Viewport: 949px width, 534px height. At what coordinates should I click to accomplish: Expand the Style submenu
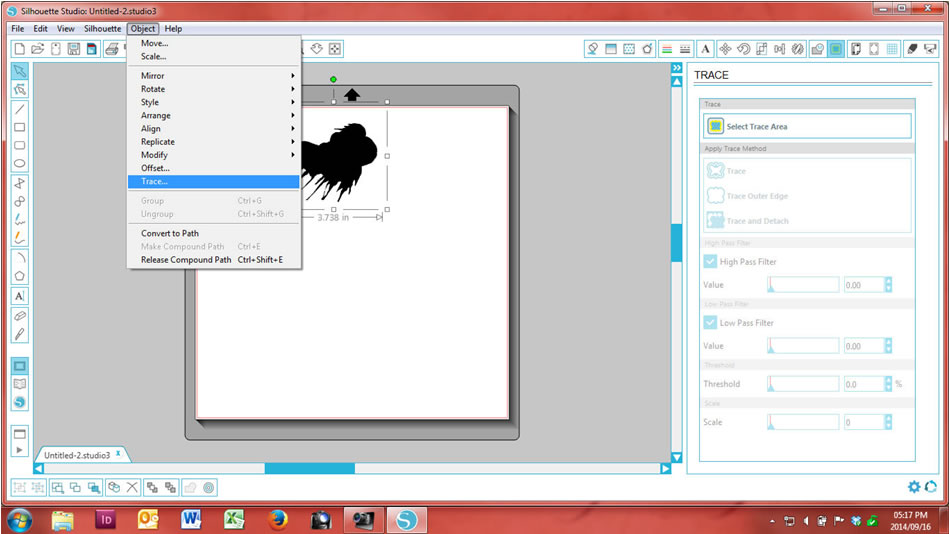(214, 102)
